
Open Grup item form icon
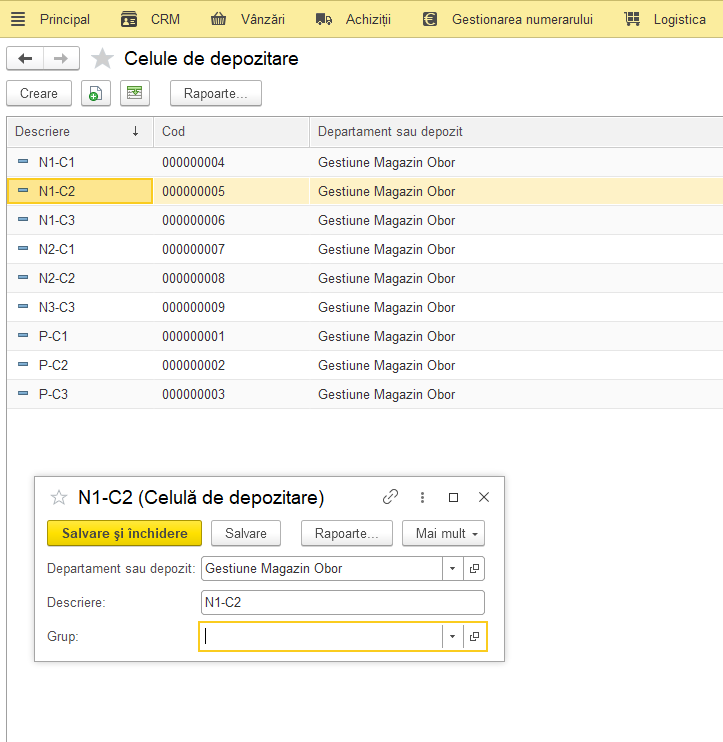474,636
